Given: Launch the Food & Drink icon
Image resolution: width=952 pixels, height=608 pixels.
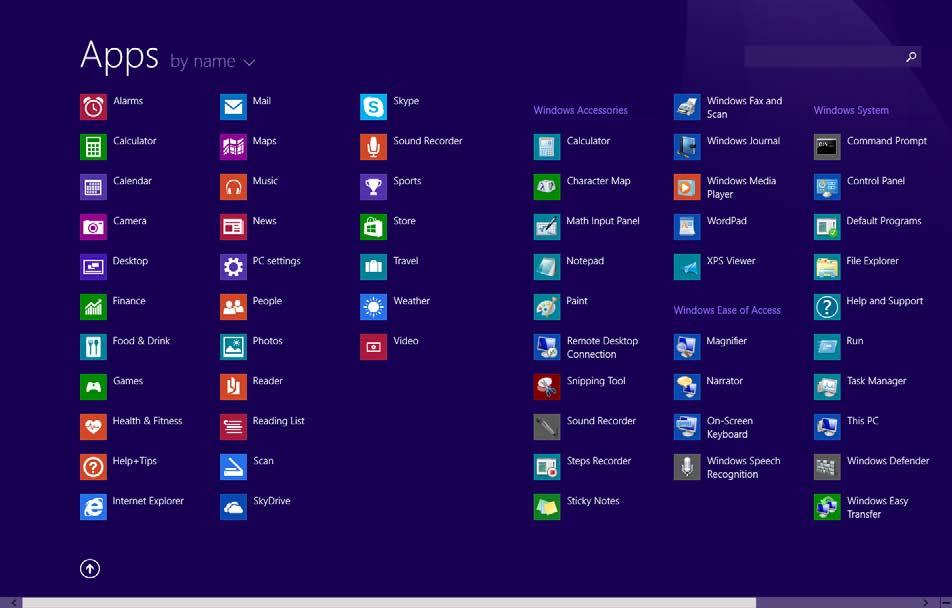Looking at the screenshot, I should pyautogui.click(x=93, y=347).
